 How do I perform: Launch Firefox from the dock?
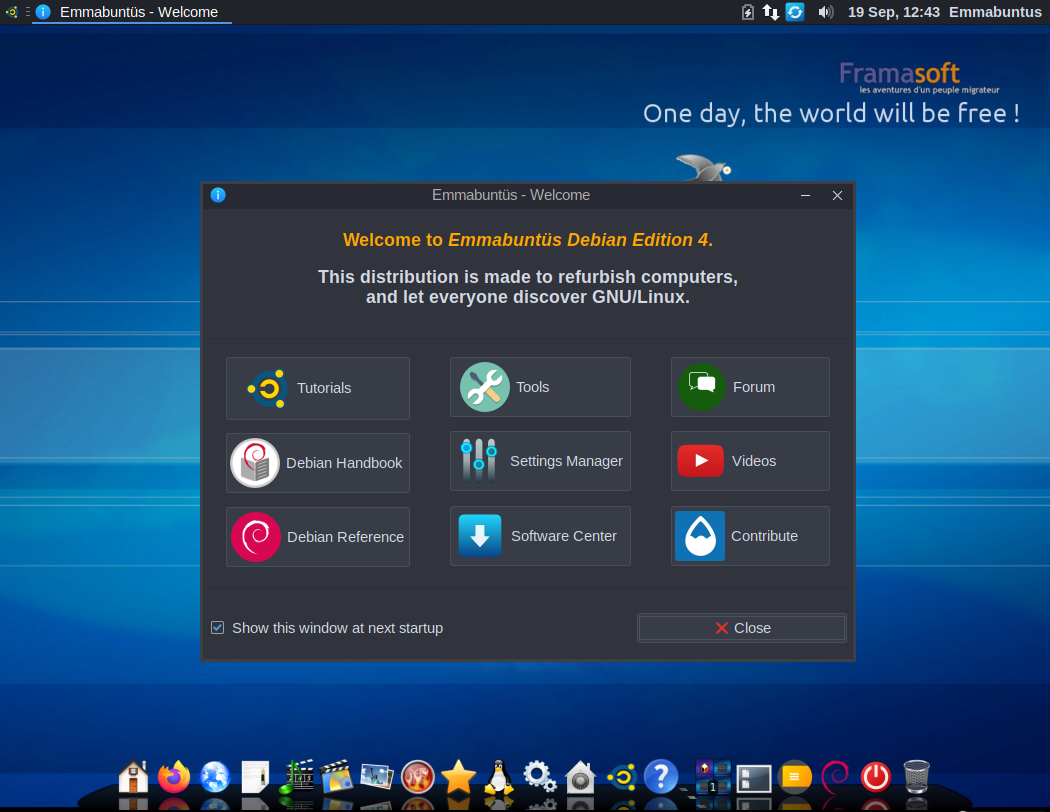point(174,777)
